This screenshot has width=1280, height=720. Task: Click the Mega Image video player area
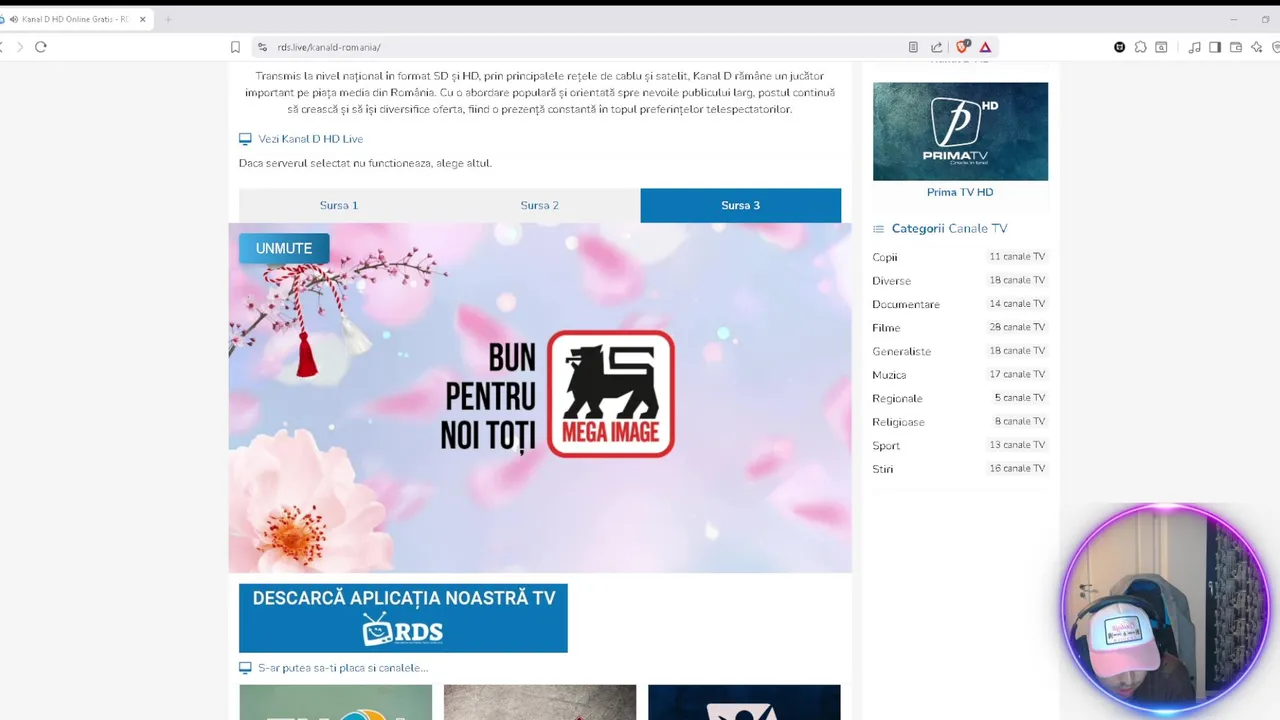click(x=540, y=398)
